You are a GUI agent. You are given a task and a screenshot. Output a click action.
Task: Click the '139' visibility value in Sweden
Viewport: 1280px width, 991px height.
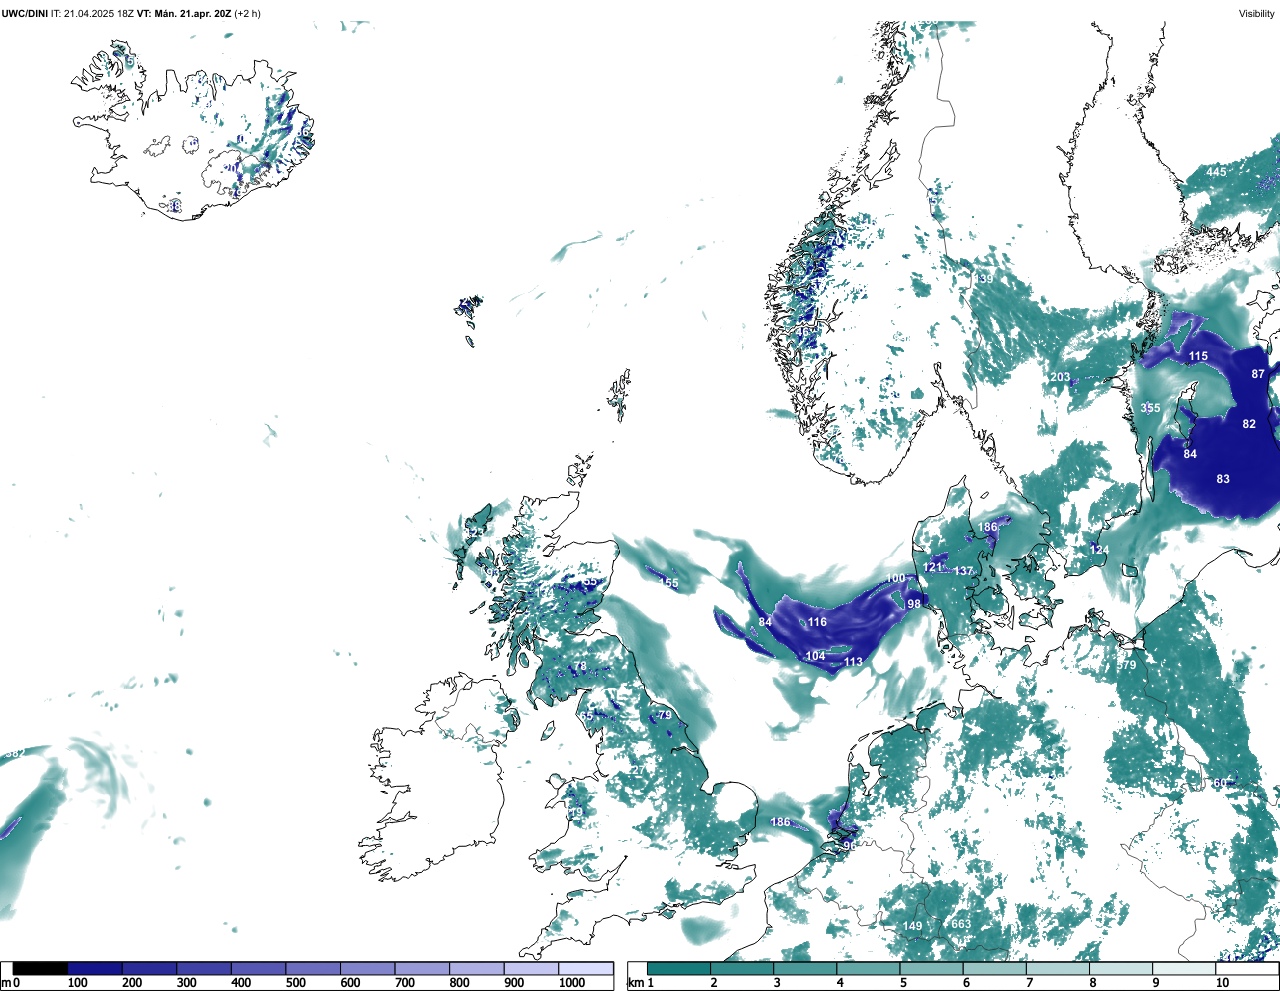(984, 279)
